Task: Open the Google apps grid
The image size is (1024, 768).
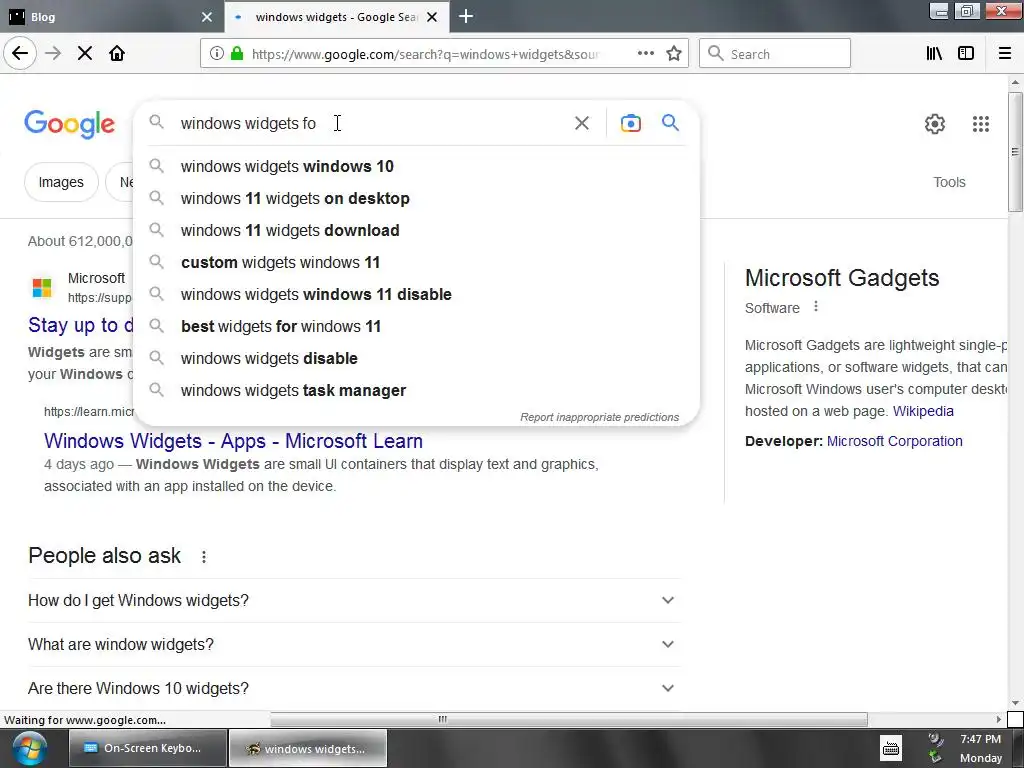Action: (980, 123)
